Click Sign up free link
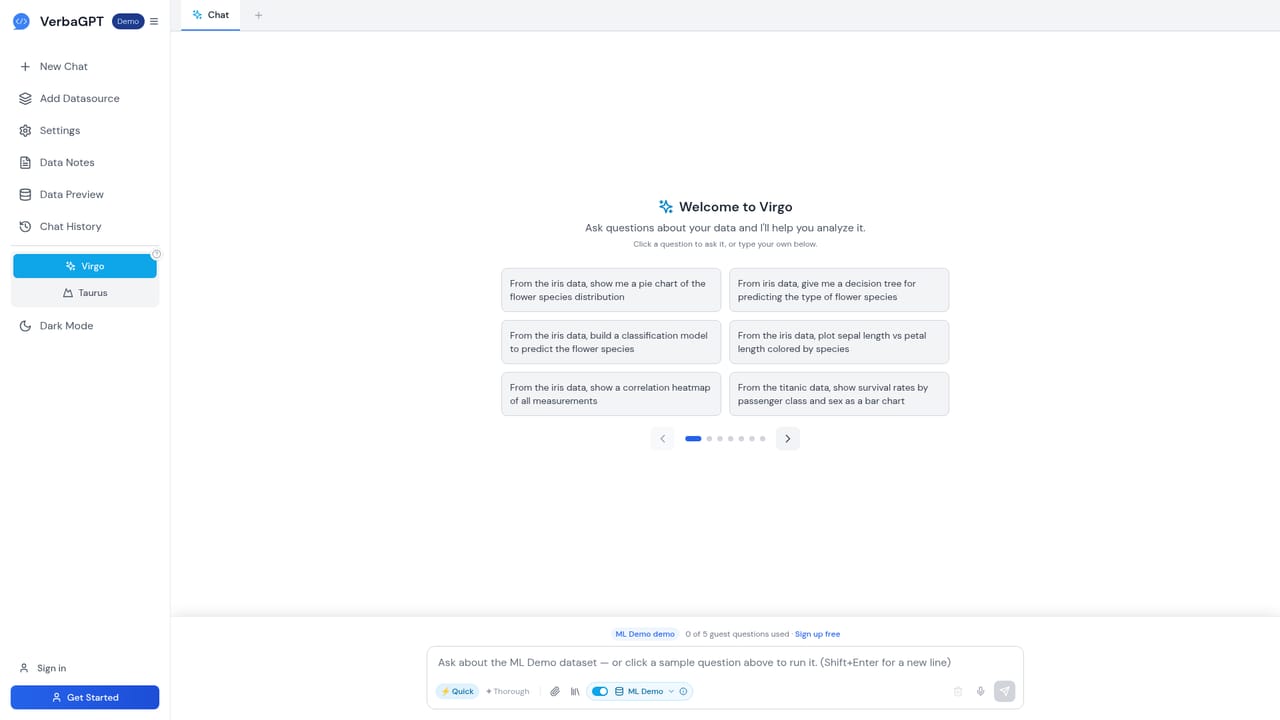Viewport: 1280px width, 720px height. [x=817, y=634]
